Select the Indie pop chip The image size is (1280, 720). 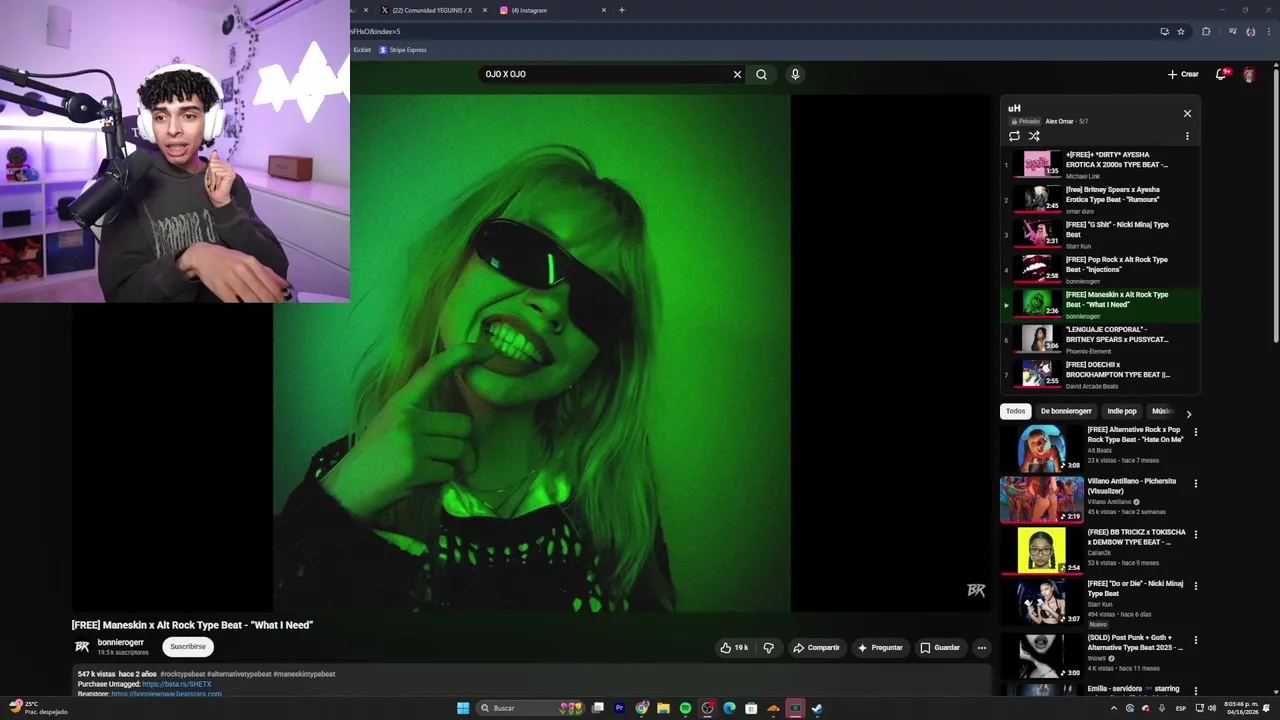point(1122,411)
